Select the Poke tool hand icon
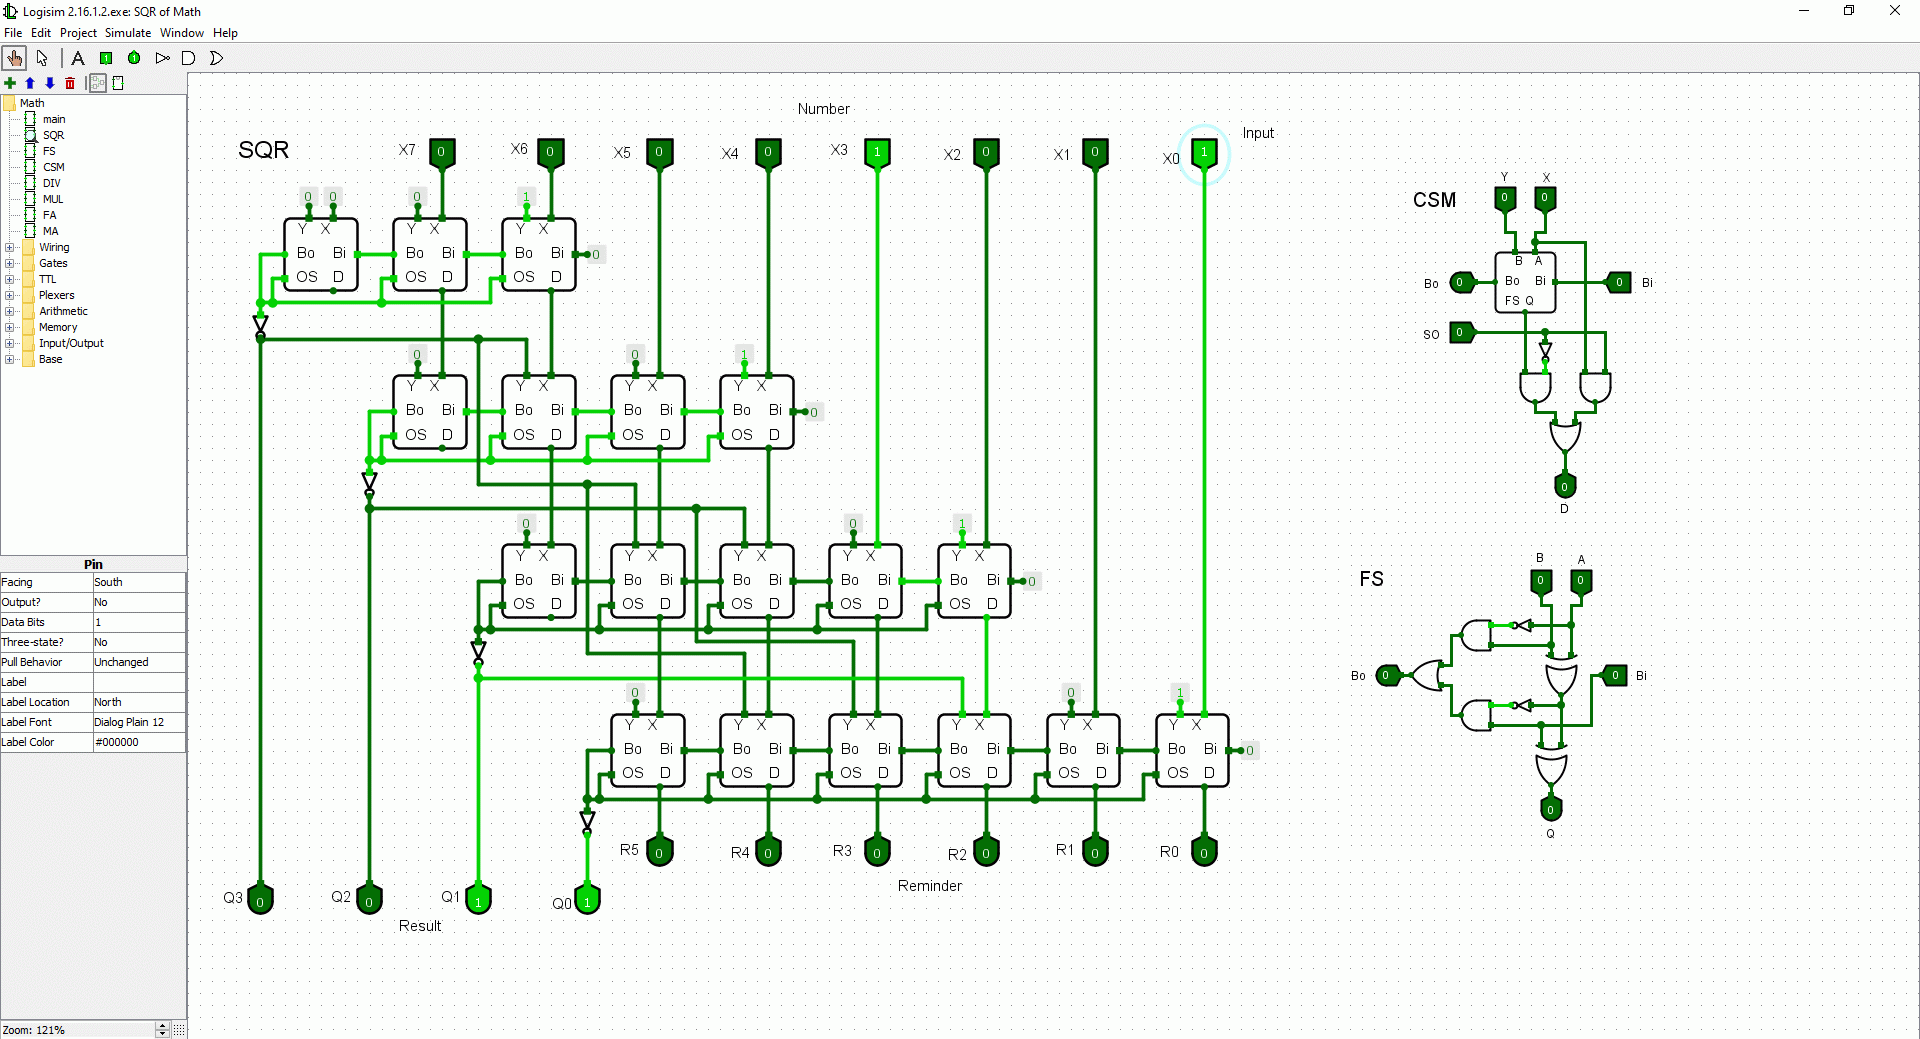The image size is (1920, 1039). click(x=14, y=58)
